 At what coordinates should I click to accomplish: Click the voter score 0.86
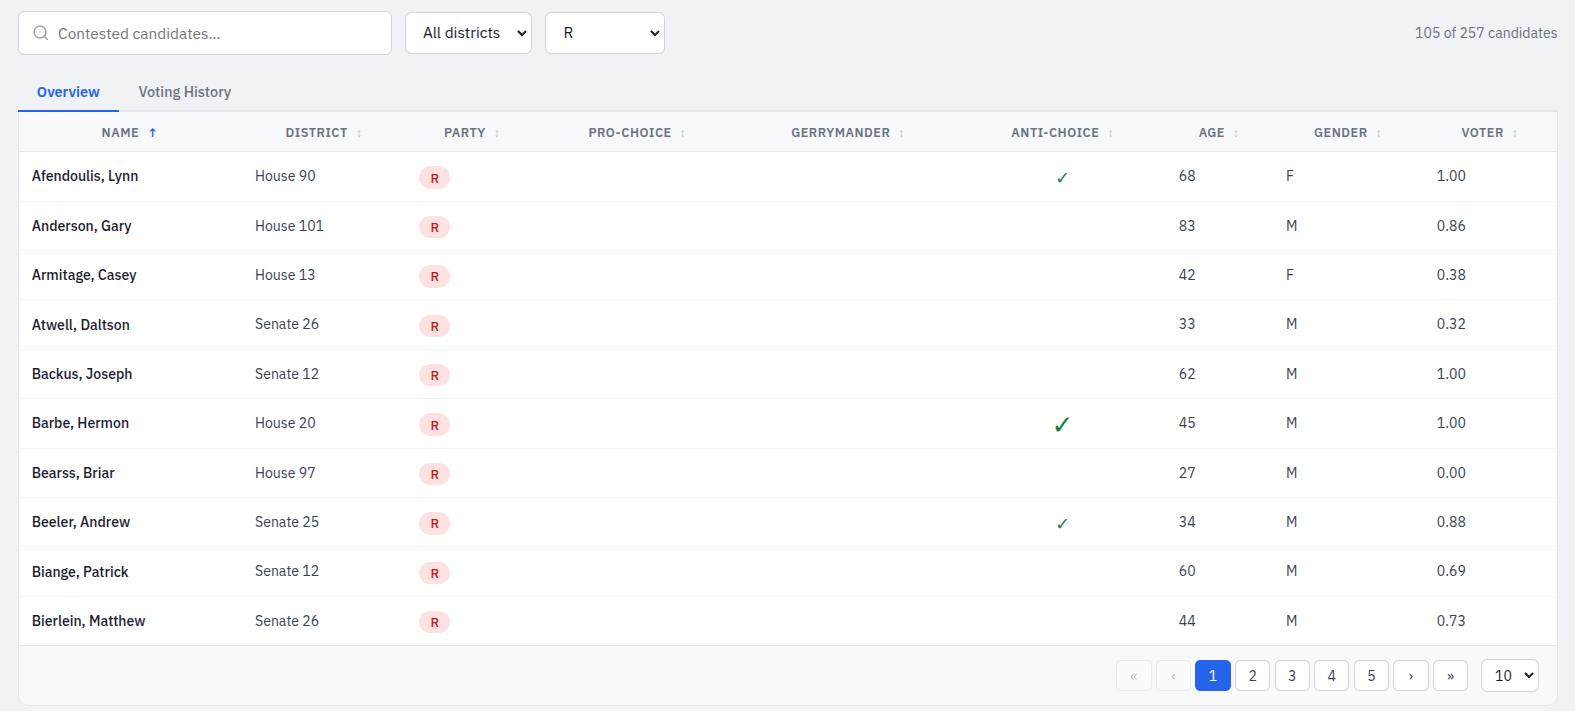tap(1451, 226)
